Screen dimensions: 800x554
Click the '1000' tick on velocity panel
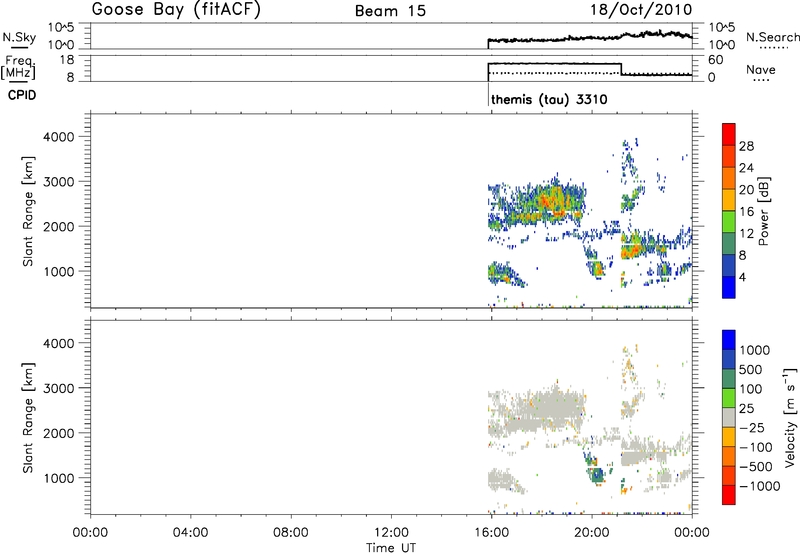pyautogui.click(x=59, y=478)
